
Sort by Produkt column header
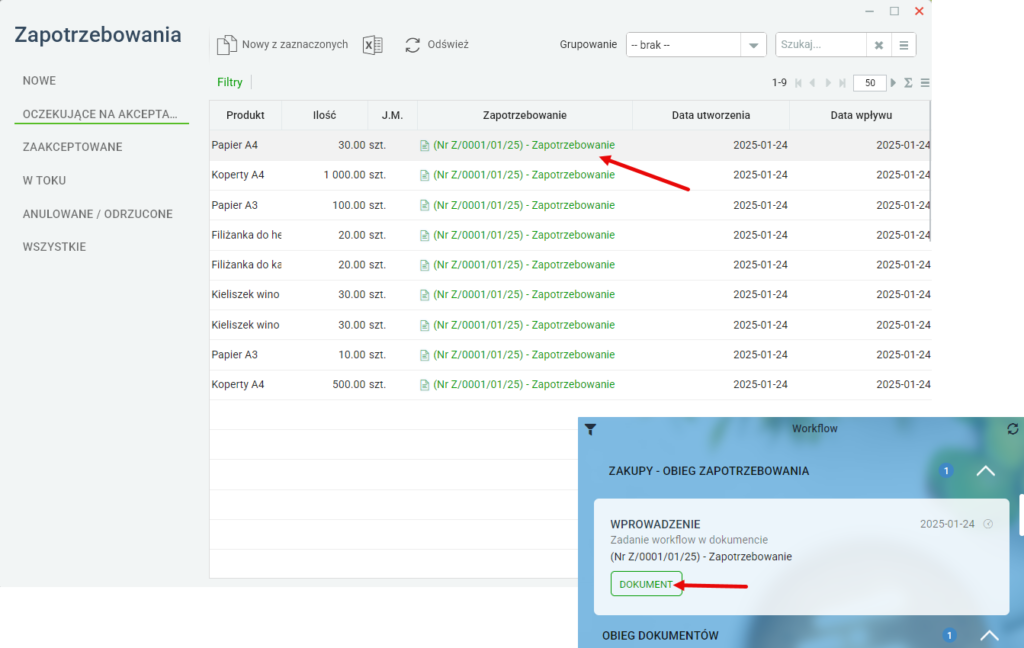pyautogui.click(x=246, y=115)
